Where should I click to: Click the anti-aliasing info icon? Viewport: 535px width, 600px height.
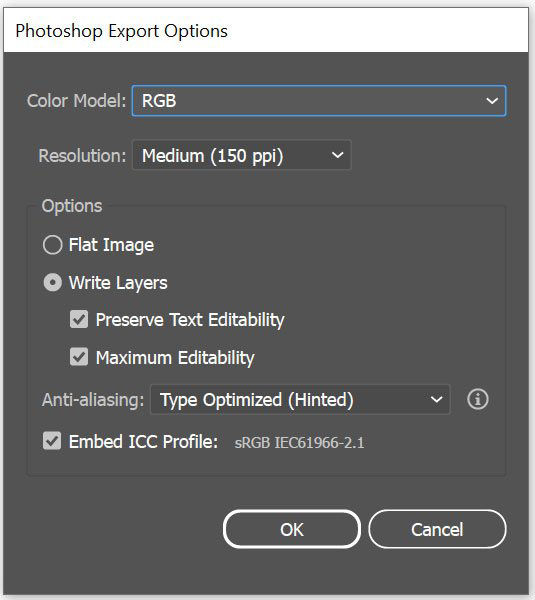(x=478, y=400)
